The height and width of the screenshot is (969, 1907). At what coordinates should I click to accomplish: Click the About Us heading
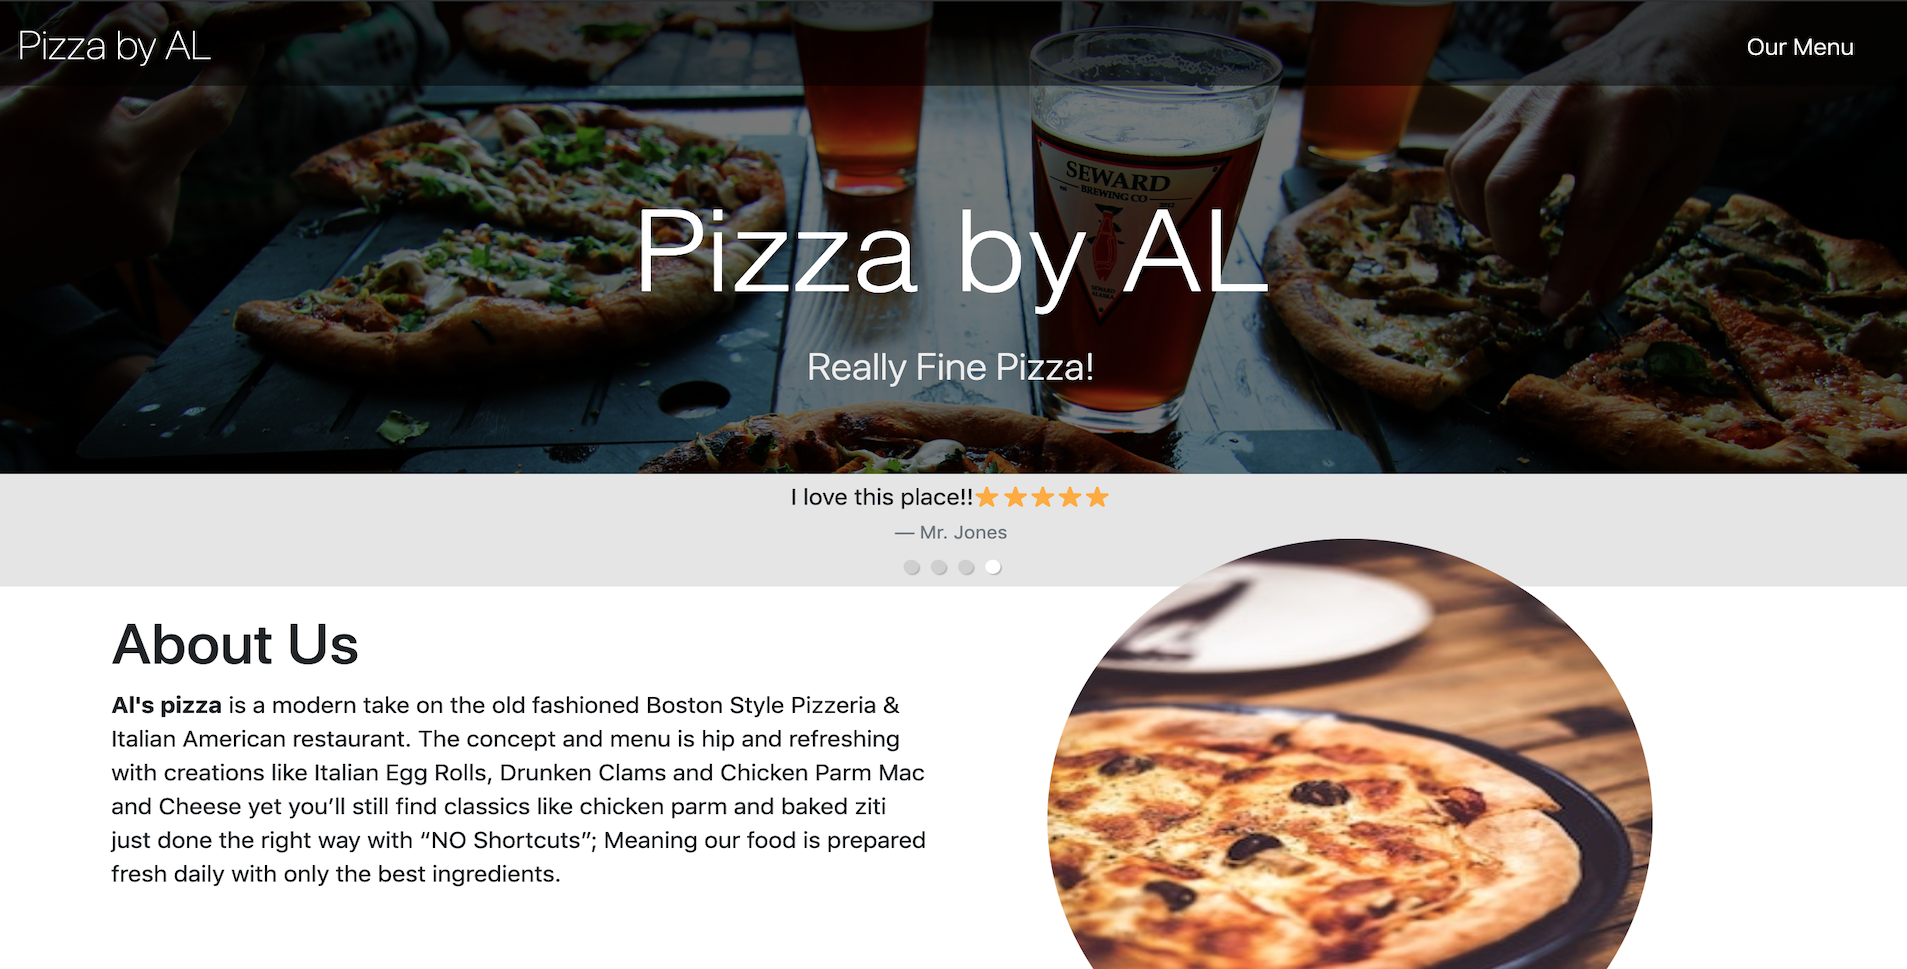click(x=235, y=644)
